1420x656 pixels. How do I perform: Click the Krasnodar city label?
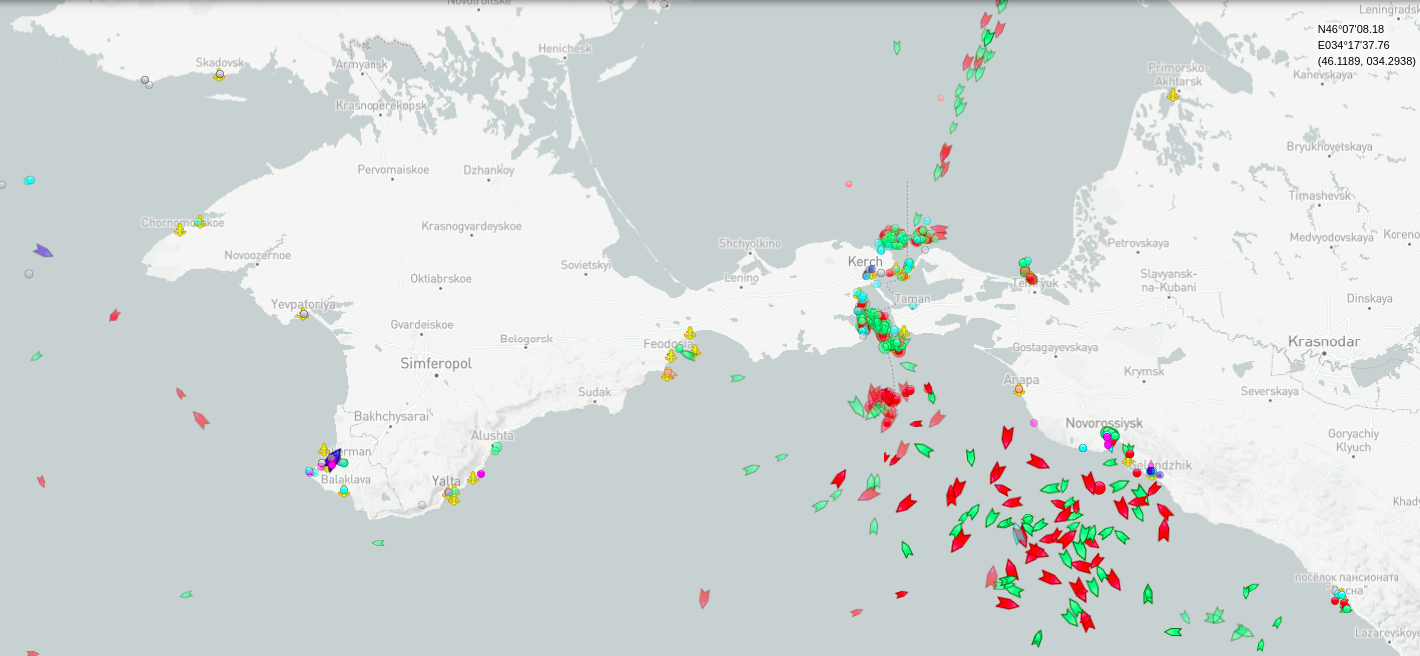[x=1324, y=341]
